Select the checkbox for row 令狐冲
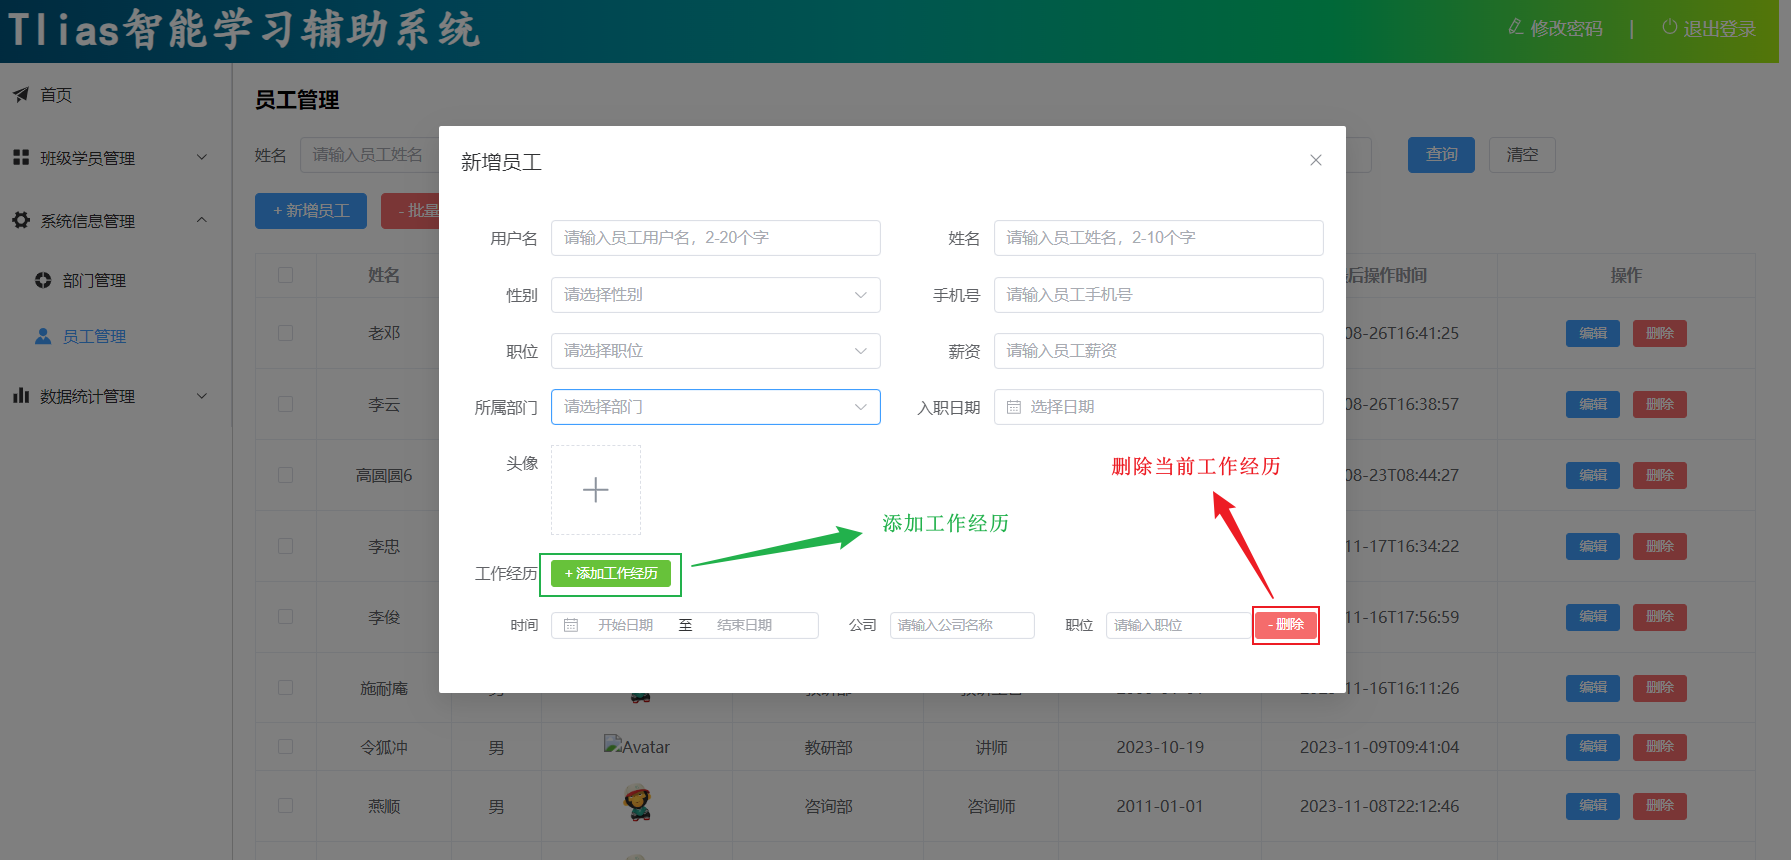1791x860 pixels. pos(286,747)
